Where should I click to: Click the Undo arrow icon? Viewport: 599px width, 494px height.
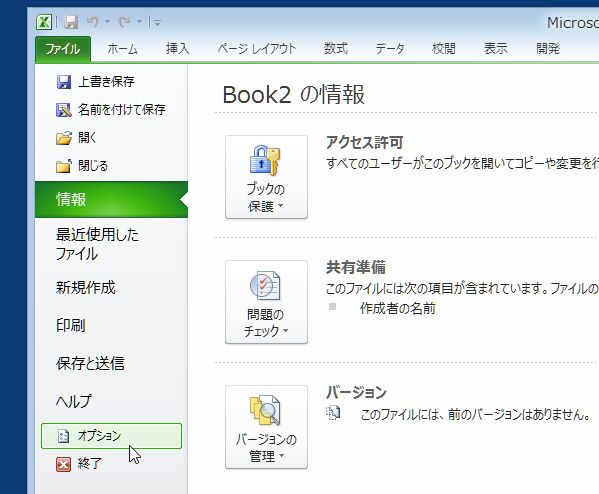92,22
